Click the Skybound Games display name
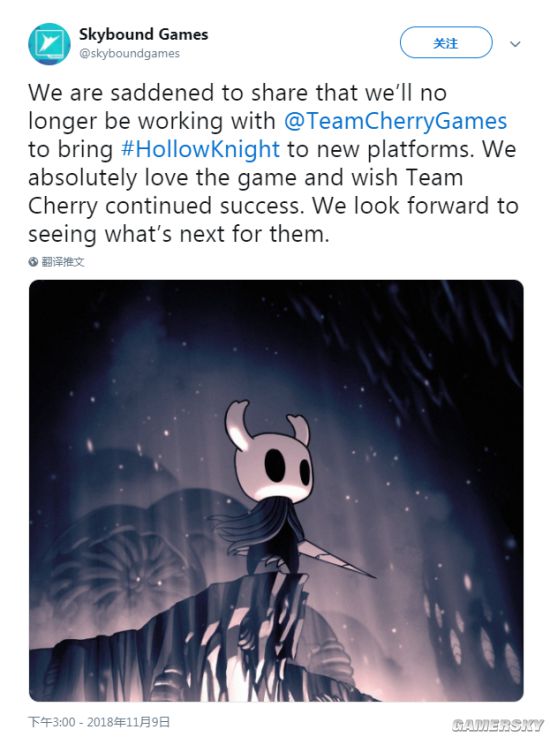This screenshot has width=550, height=737. [x=143, y=34]
